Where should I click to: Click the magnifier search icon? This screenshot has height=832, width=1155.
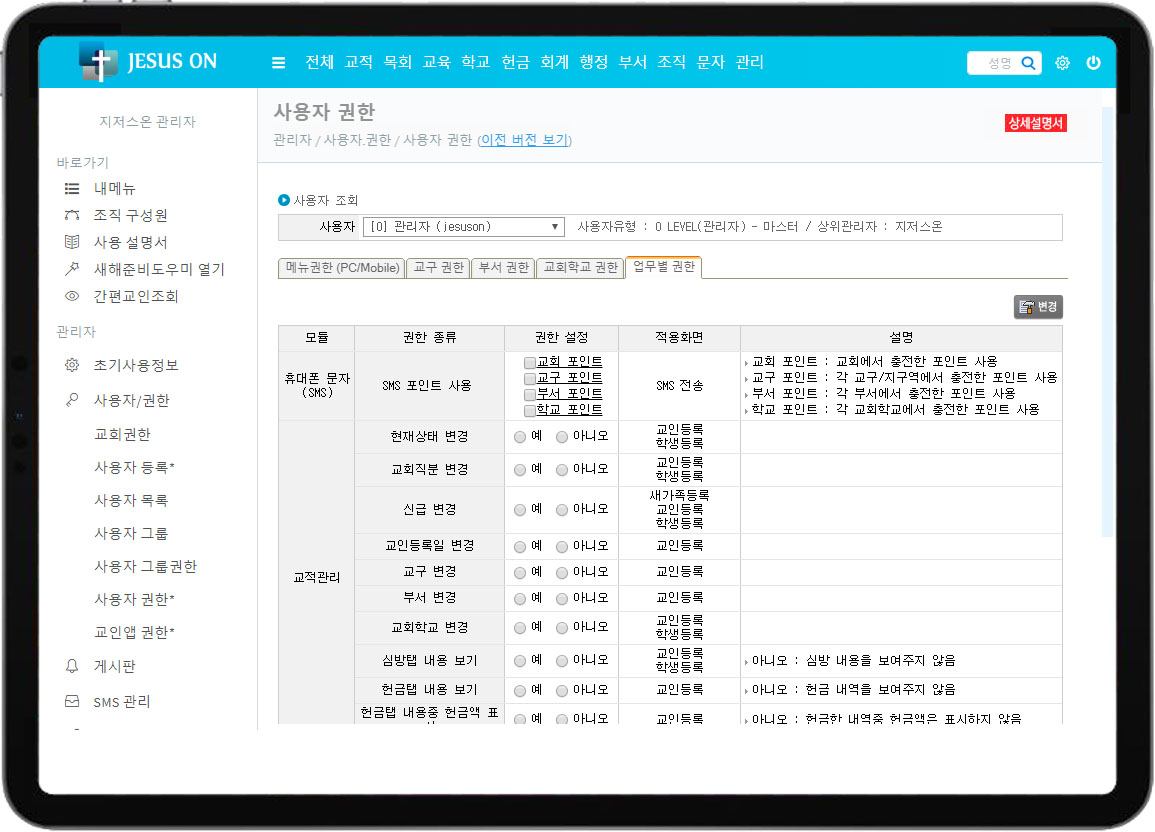pos(1028,63)
